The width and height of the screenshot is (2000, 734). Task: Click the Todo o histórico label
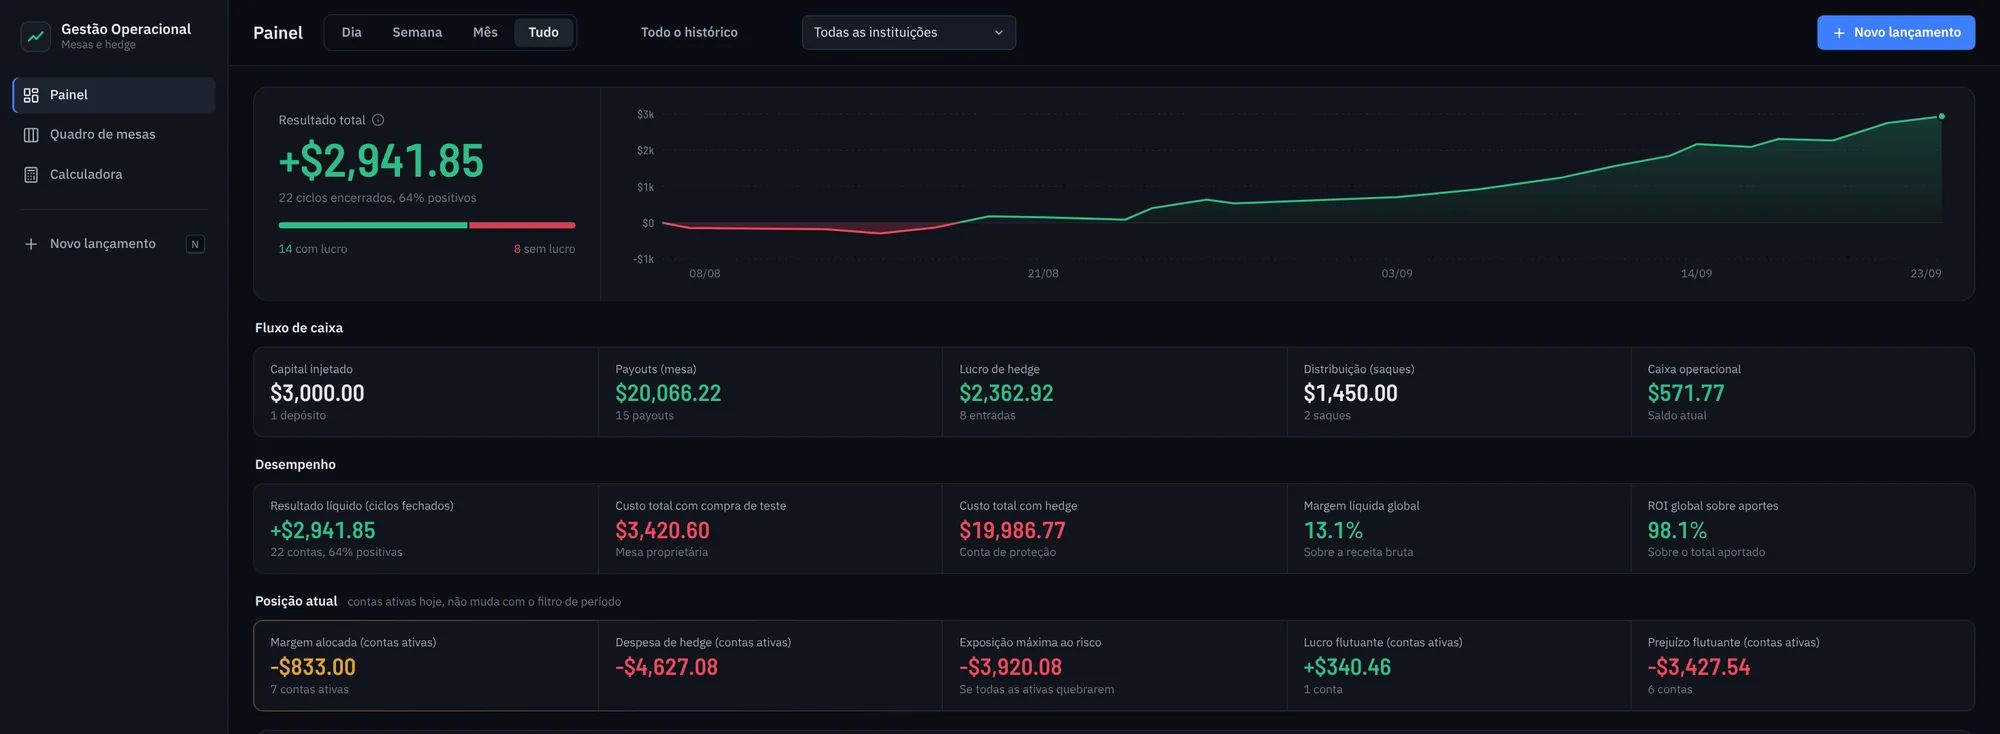coord(689,33)
